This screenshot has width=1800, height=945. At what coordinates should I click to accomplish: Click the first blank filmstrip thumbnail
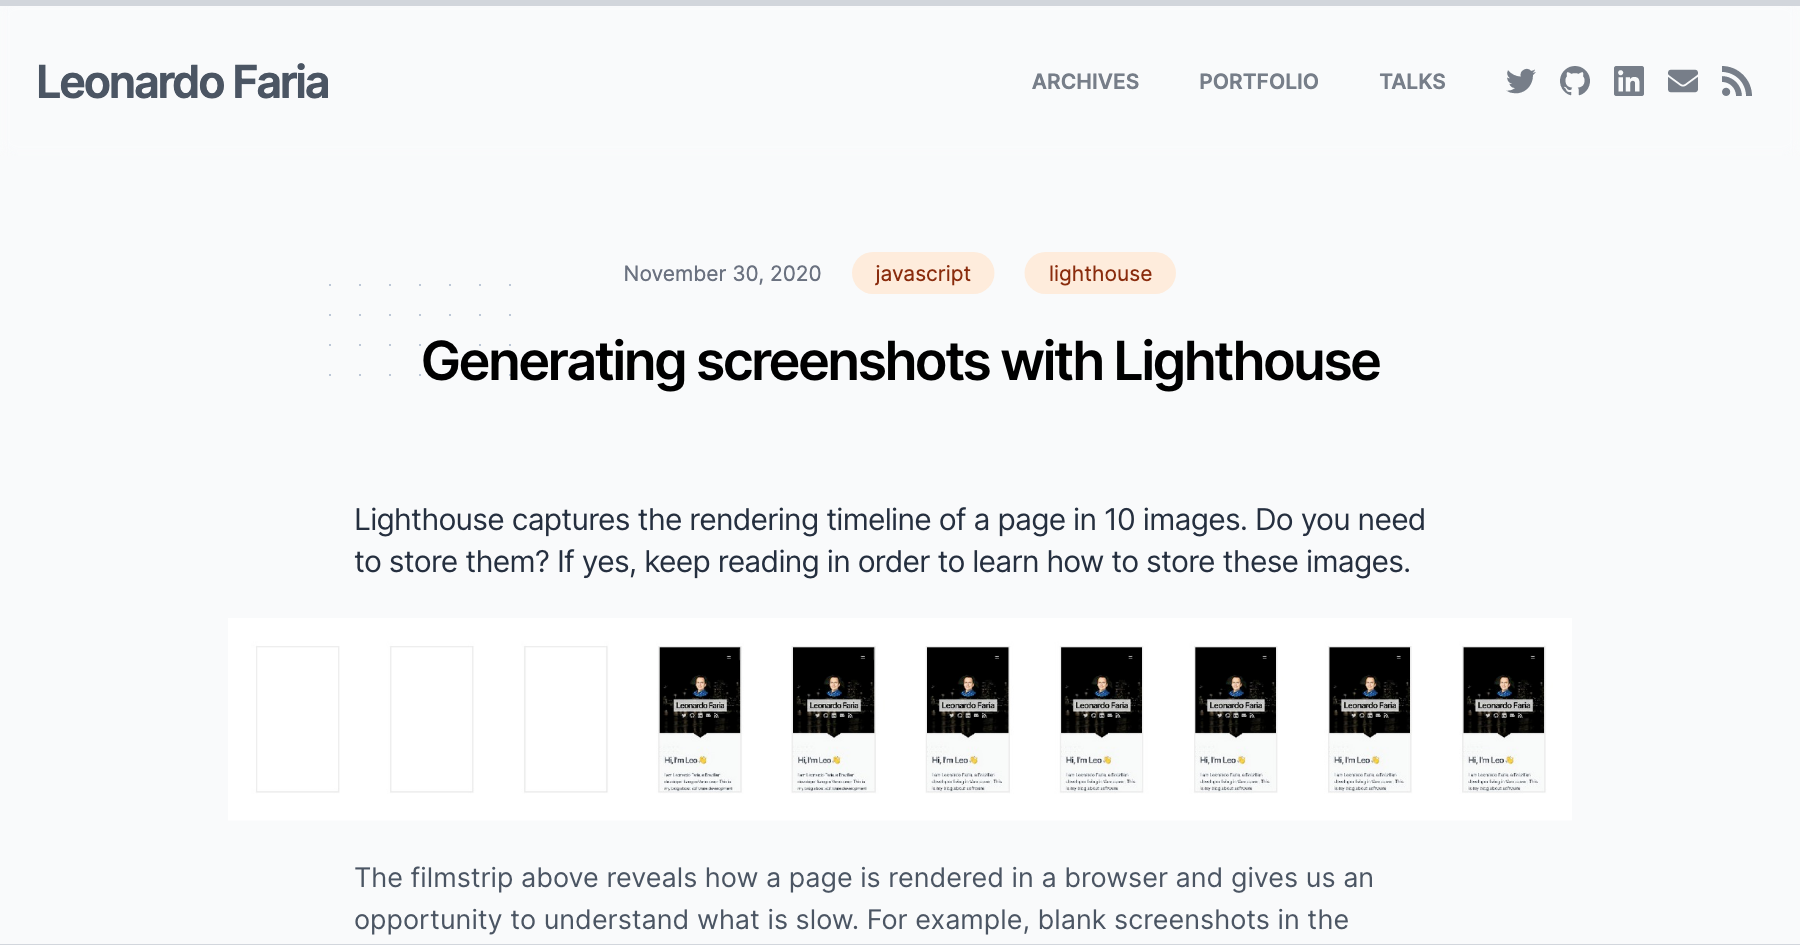[x=297, y=719]
